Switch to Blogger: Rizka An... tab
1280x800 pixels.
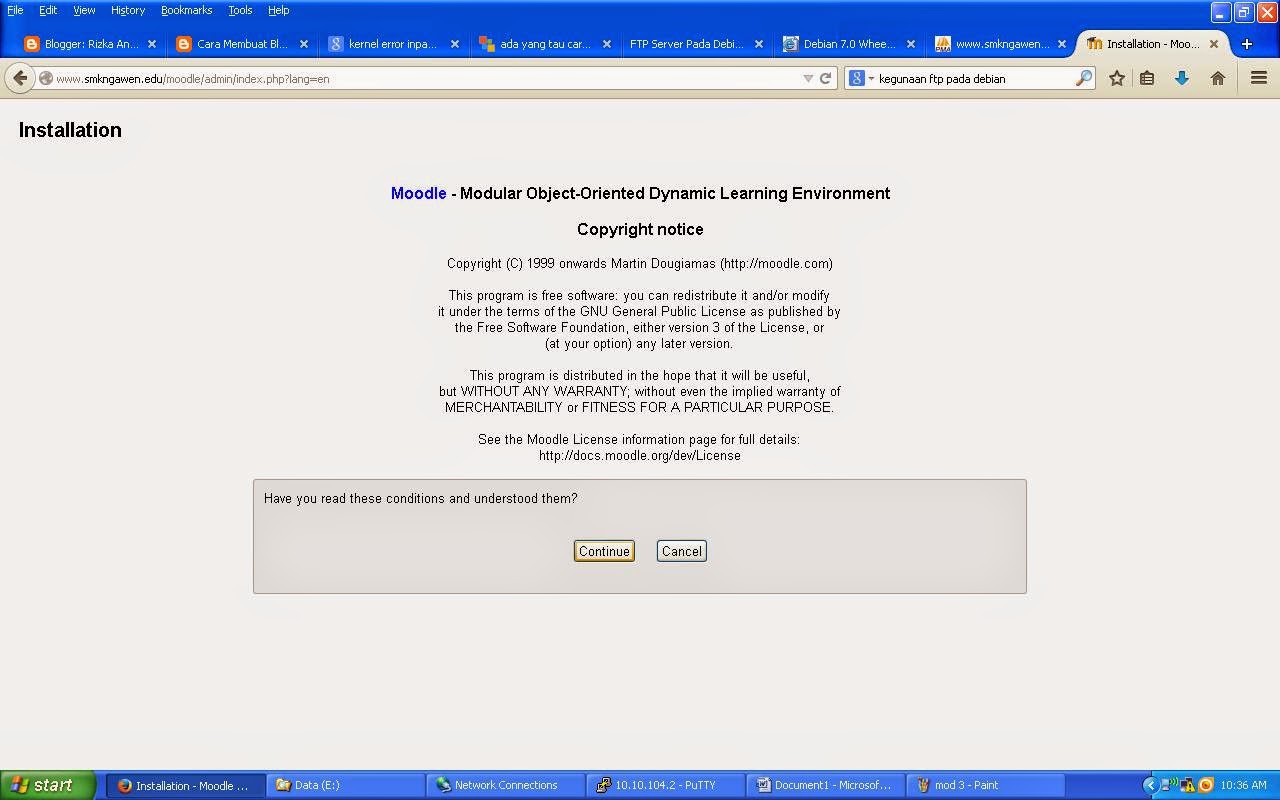pos(90,44)
